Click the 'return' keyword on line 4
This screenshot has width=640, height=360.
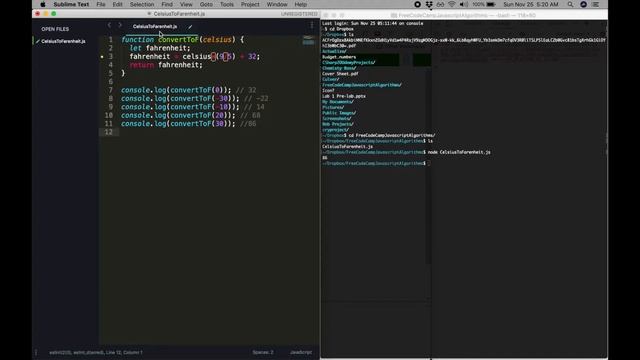point(142,65)
